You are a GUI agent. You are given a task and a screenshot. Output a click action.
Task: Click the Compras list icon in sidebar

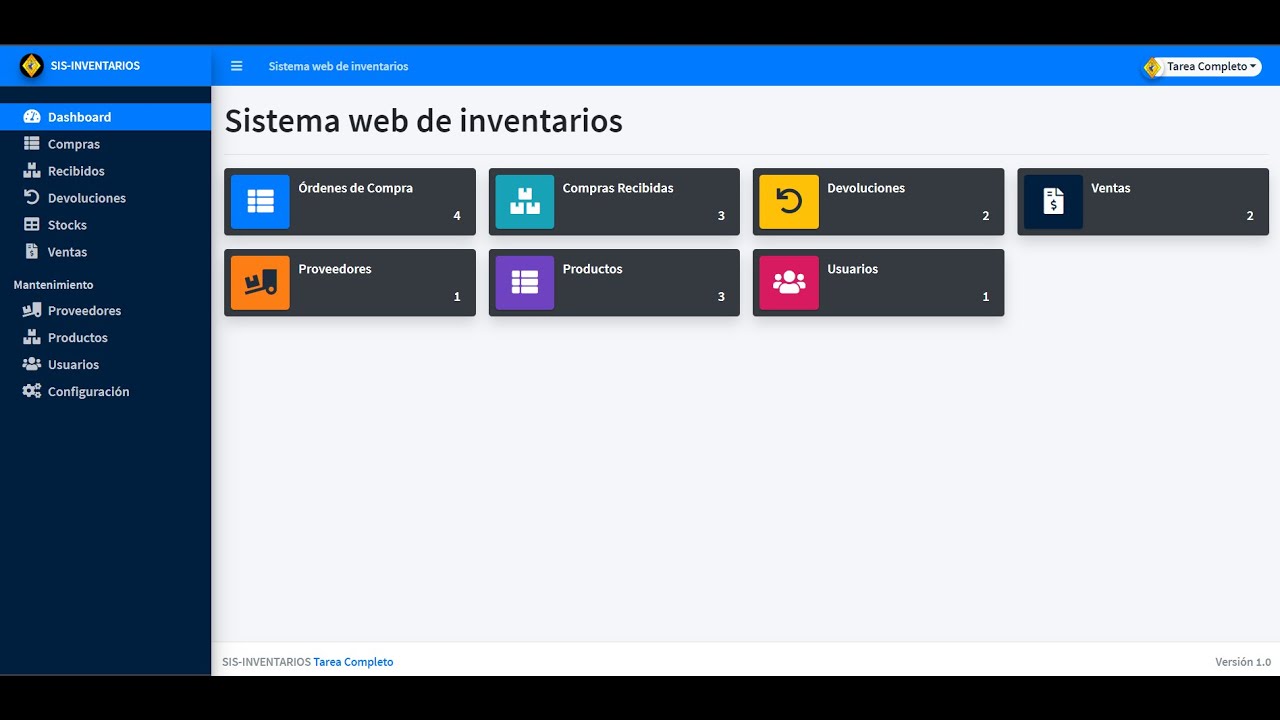32,144
